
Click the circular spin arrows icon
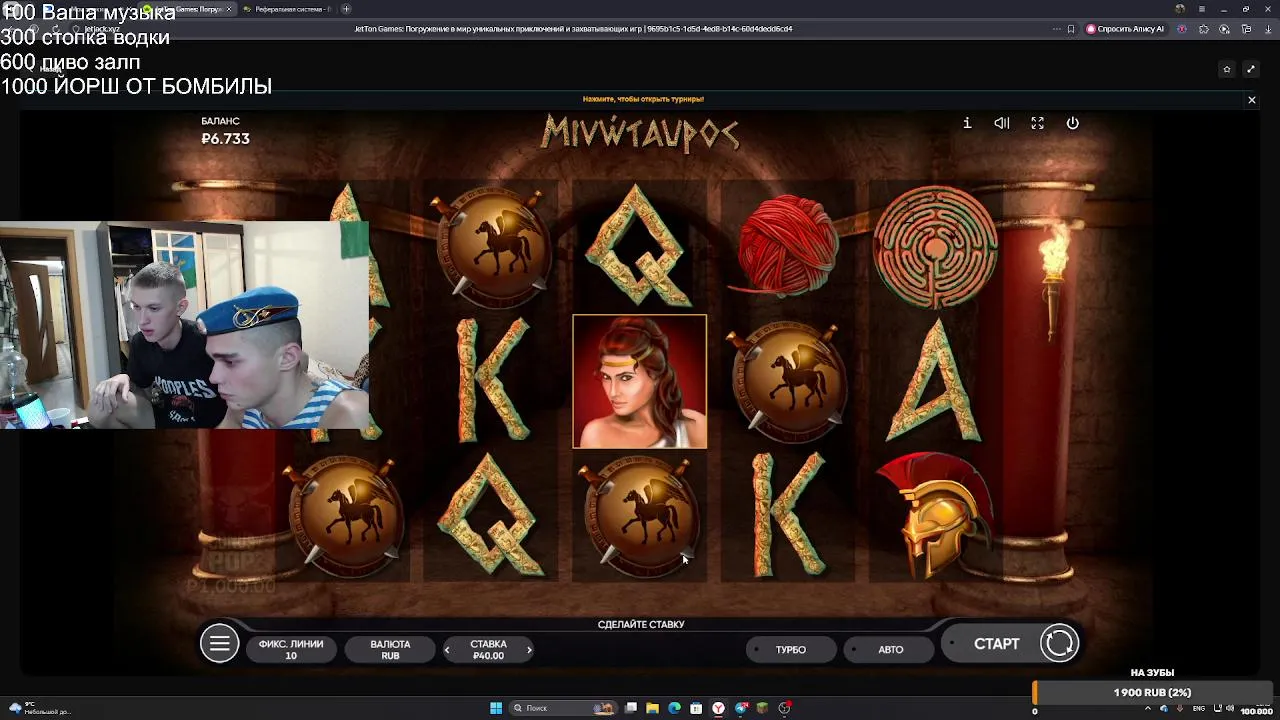click(1059, 643)
